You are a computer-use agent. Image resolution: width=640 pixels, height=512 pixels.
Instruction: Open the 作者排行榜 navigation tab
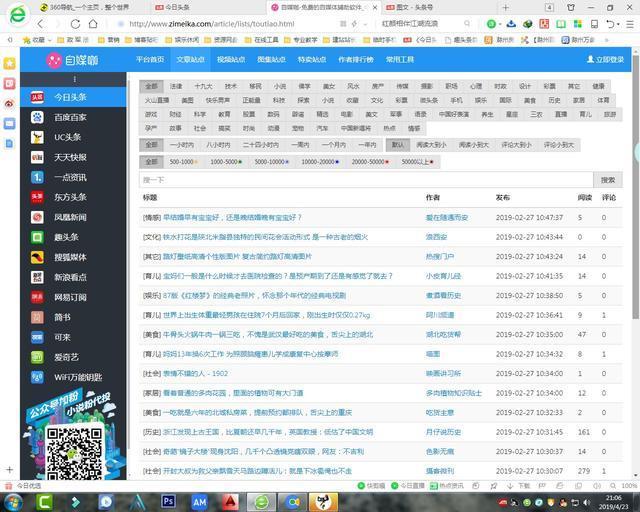(x=357, y=60)
